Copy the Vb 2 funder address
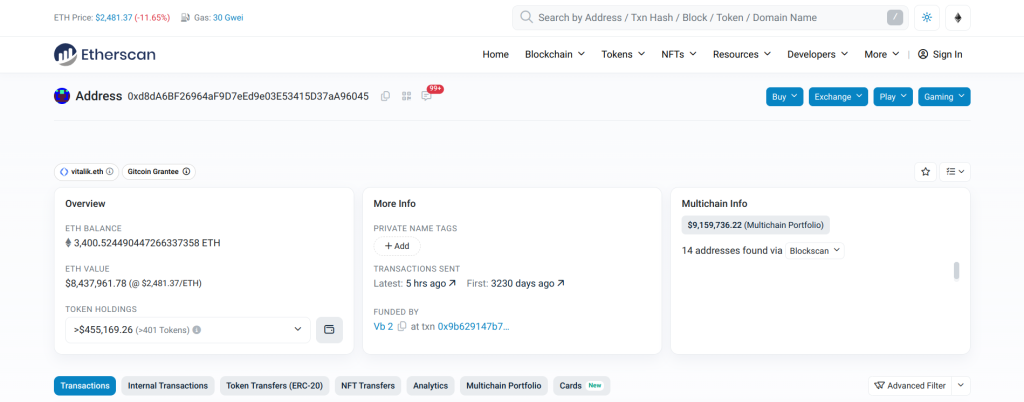The image size is (1024, 402). (x=402, y=326)
